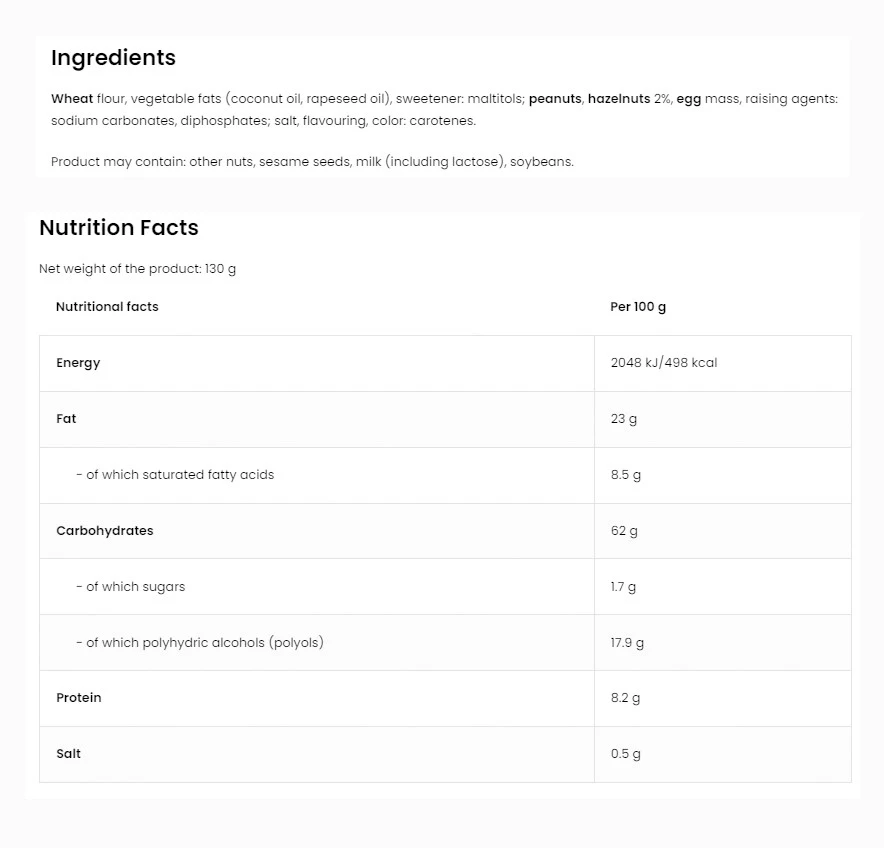This screenshot has height=848, width=884.
Task: Click the 62 g carbohydrates value
Action: point(623,531)
